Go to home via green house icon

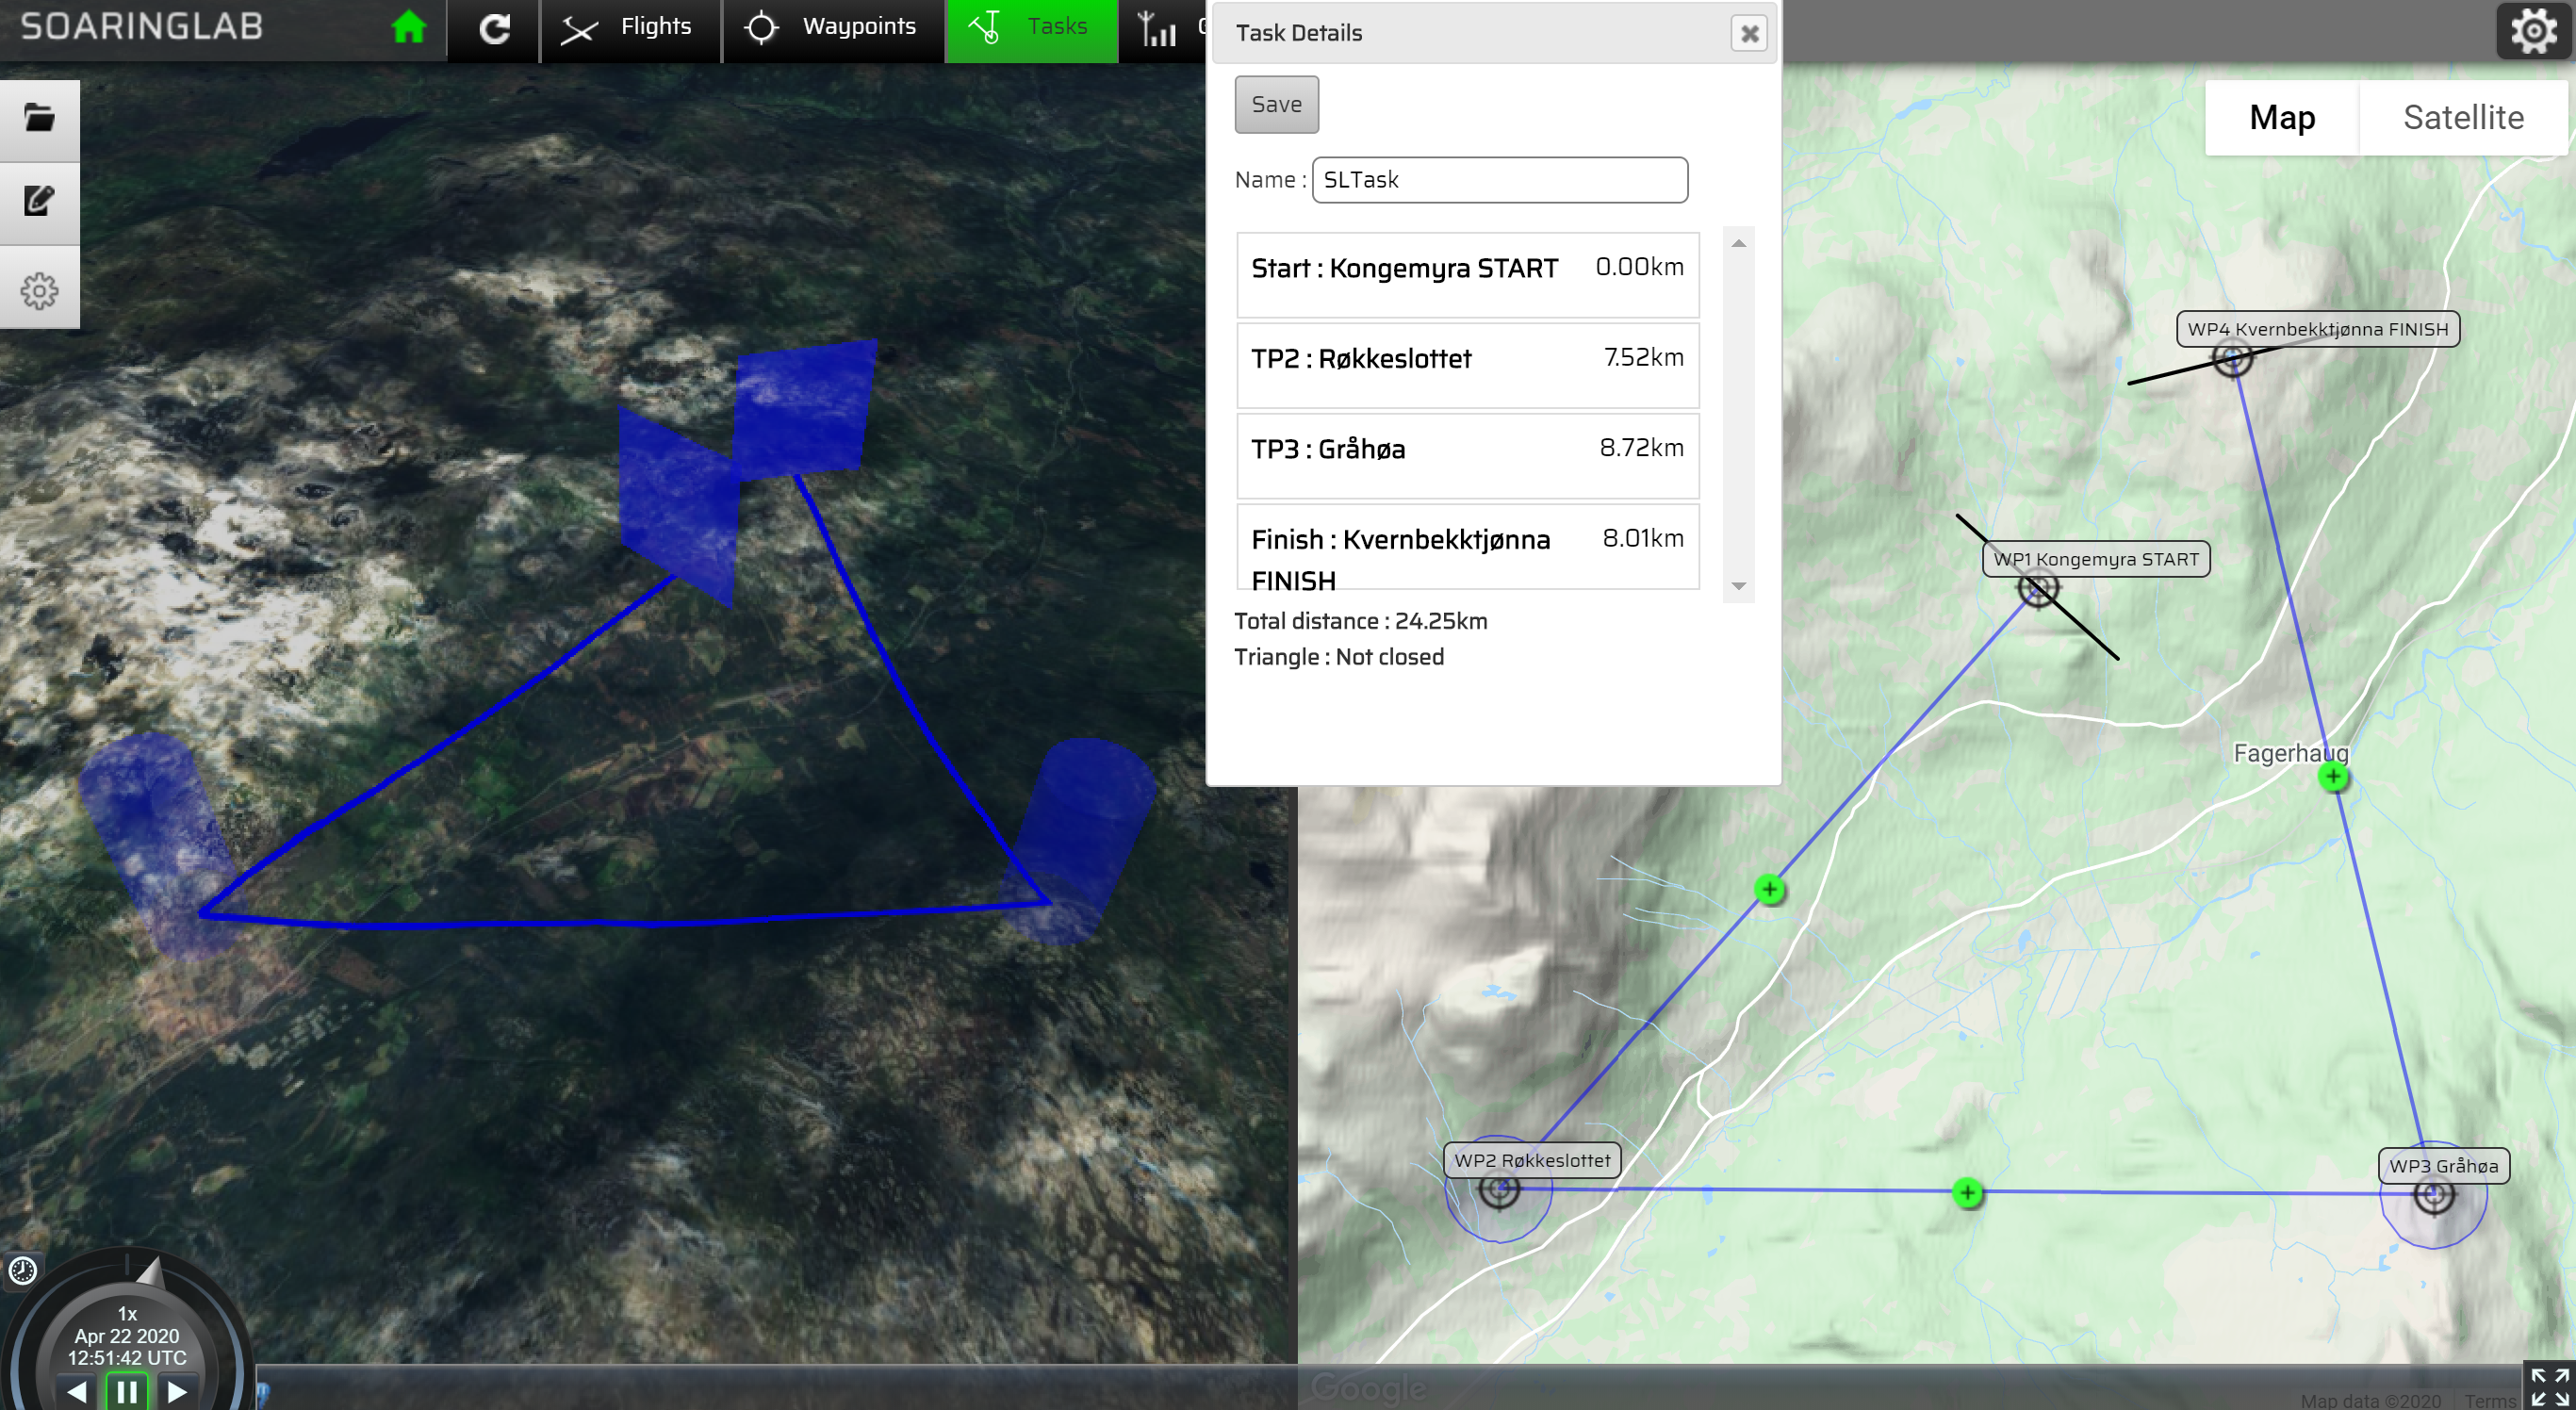click(x=409, y=27)
